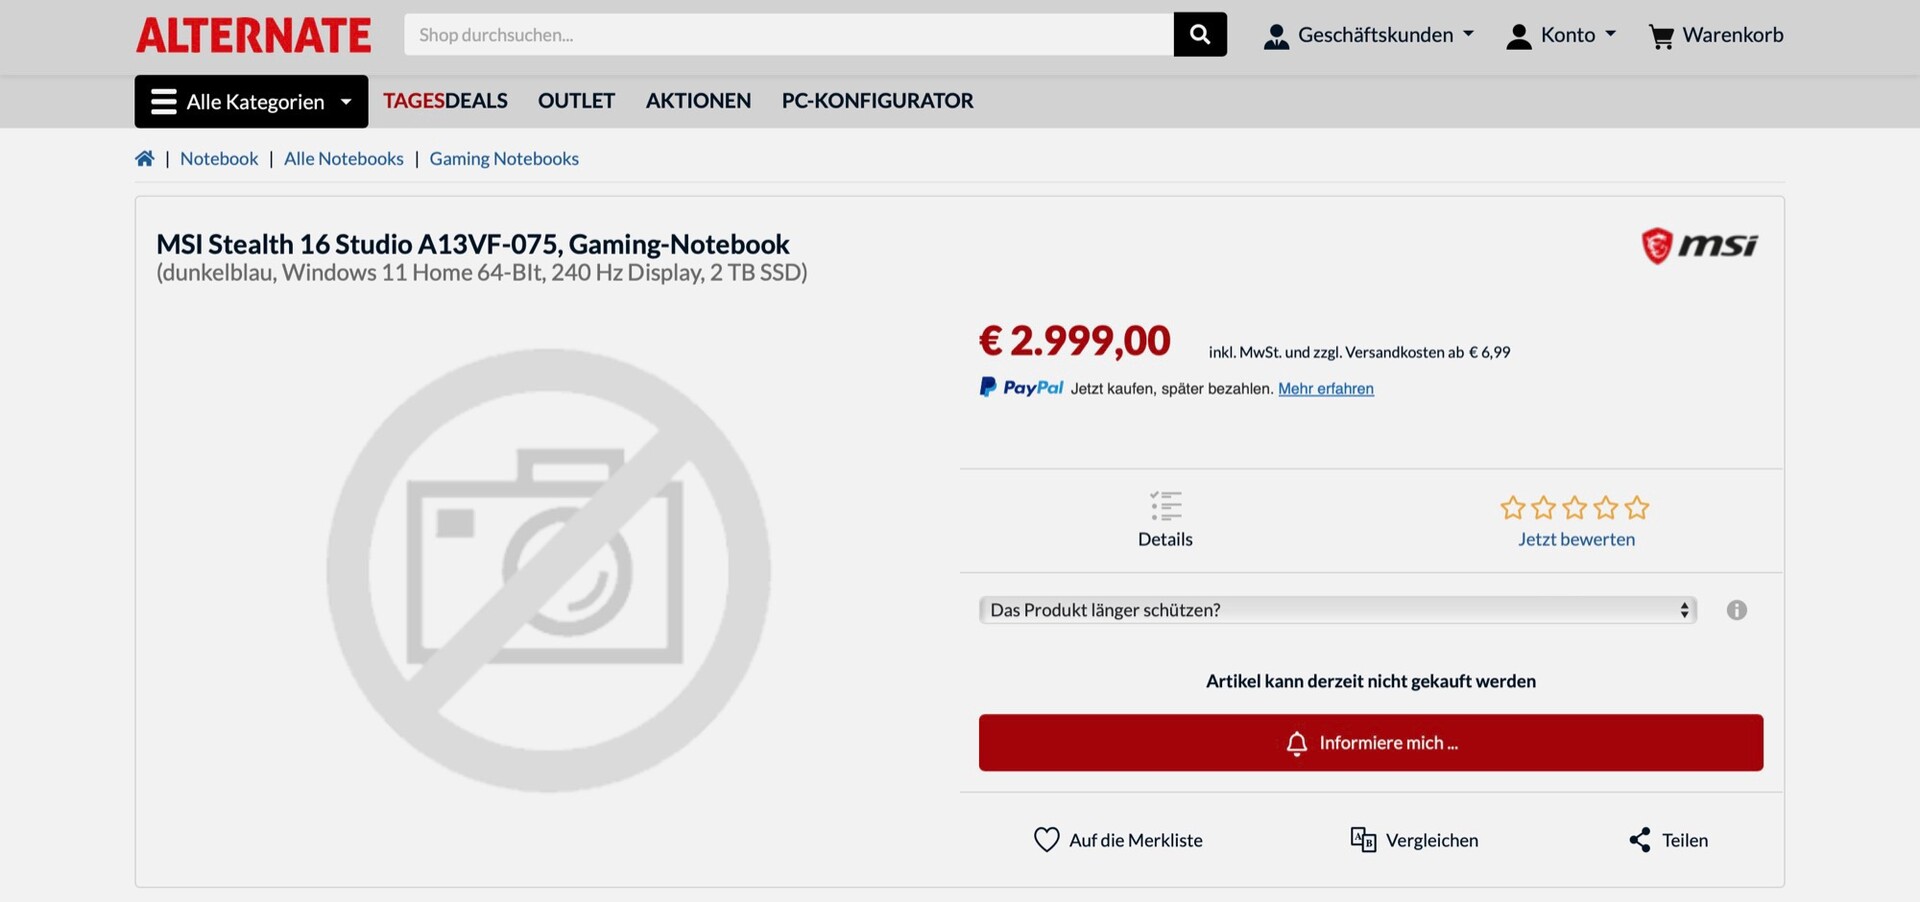The image size is (1920, 902).
Task: Click the search magnifier button
Action: (x=1199, y=35)
